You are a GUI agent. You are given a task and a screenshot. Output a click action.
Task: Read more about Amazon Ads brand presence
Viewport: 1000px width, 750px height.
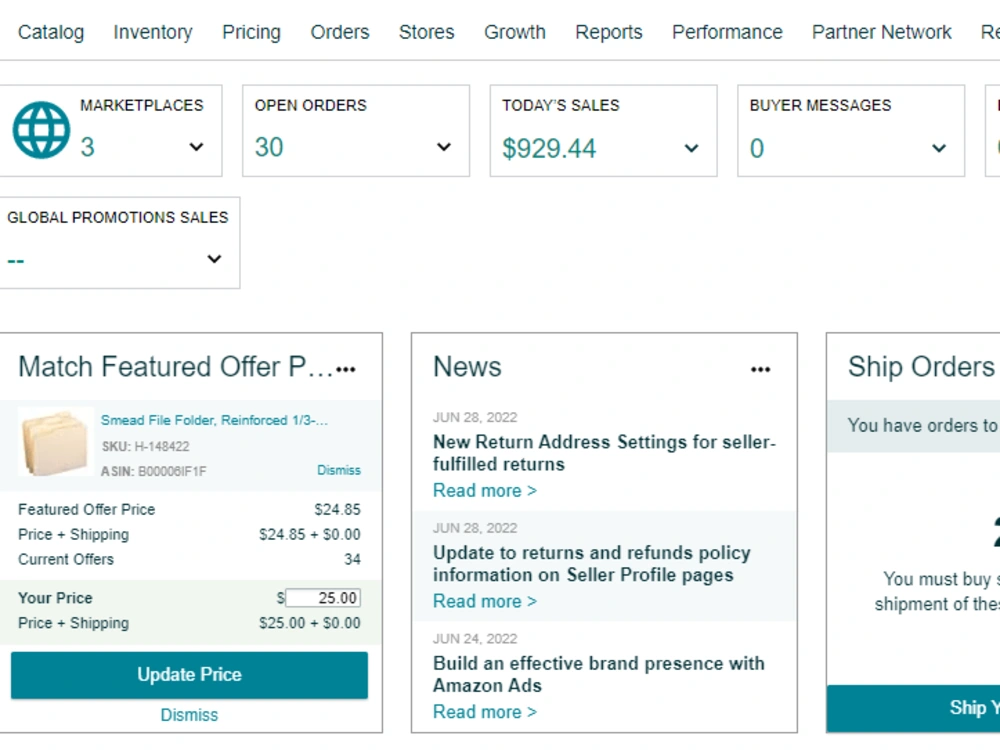click(485, 712)
